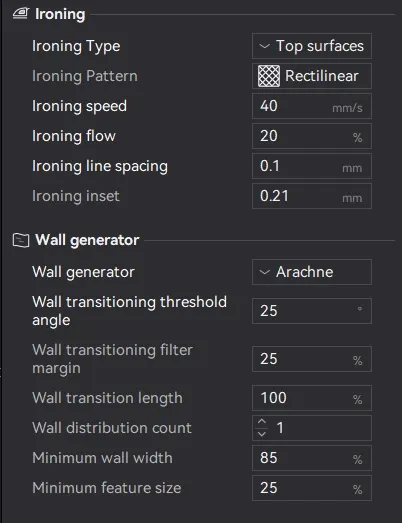Click the Ironing flow percentage field

click(x=312, y=136)
